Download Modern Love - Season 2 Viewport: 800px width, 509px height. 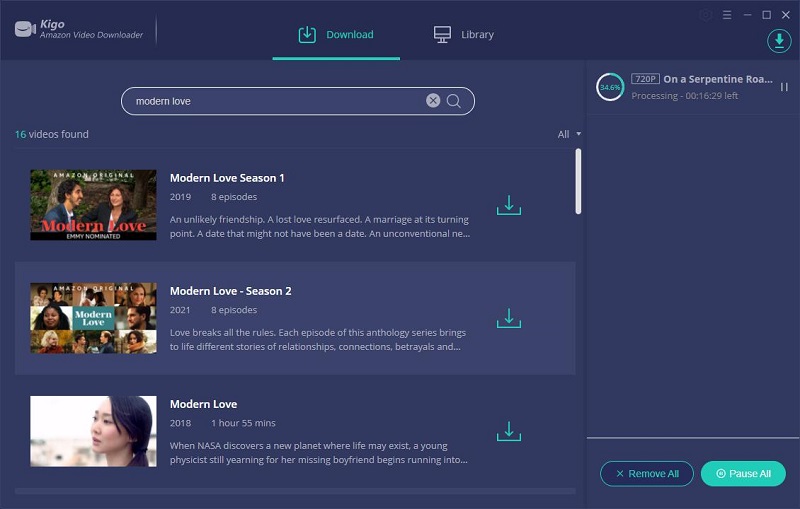pyautogui.click(x=509, y=318)
